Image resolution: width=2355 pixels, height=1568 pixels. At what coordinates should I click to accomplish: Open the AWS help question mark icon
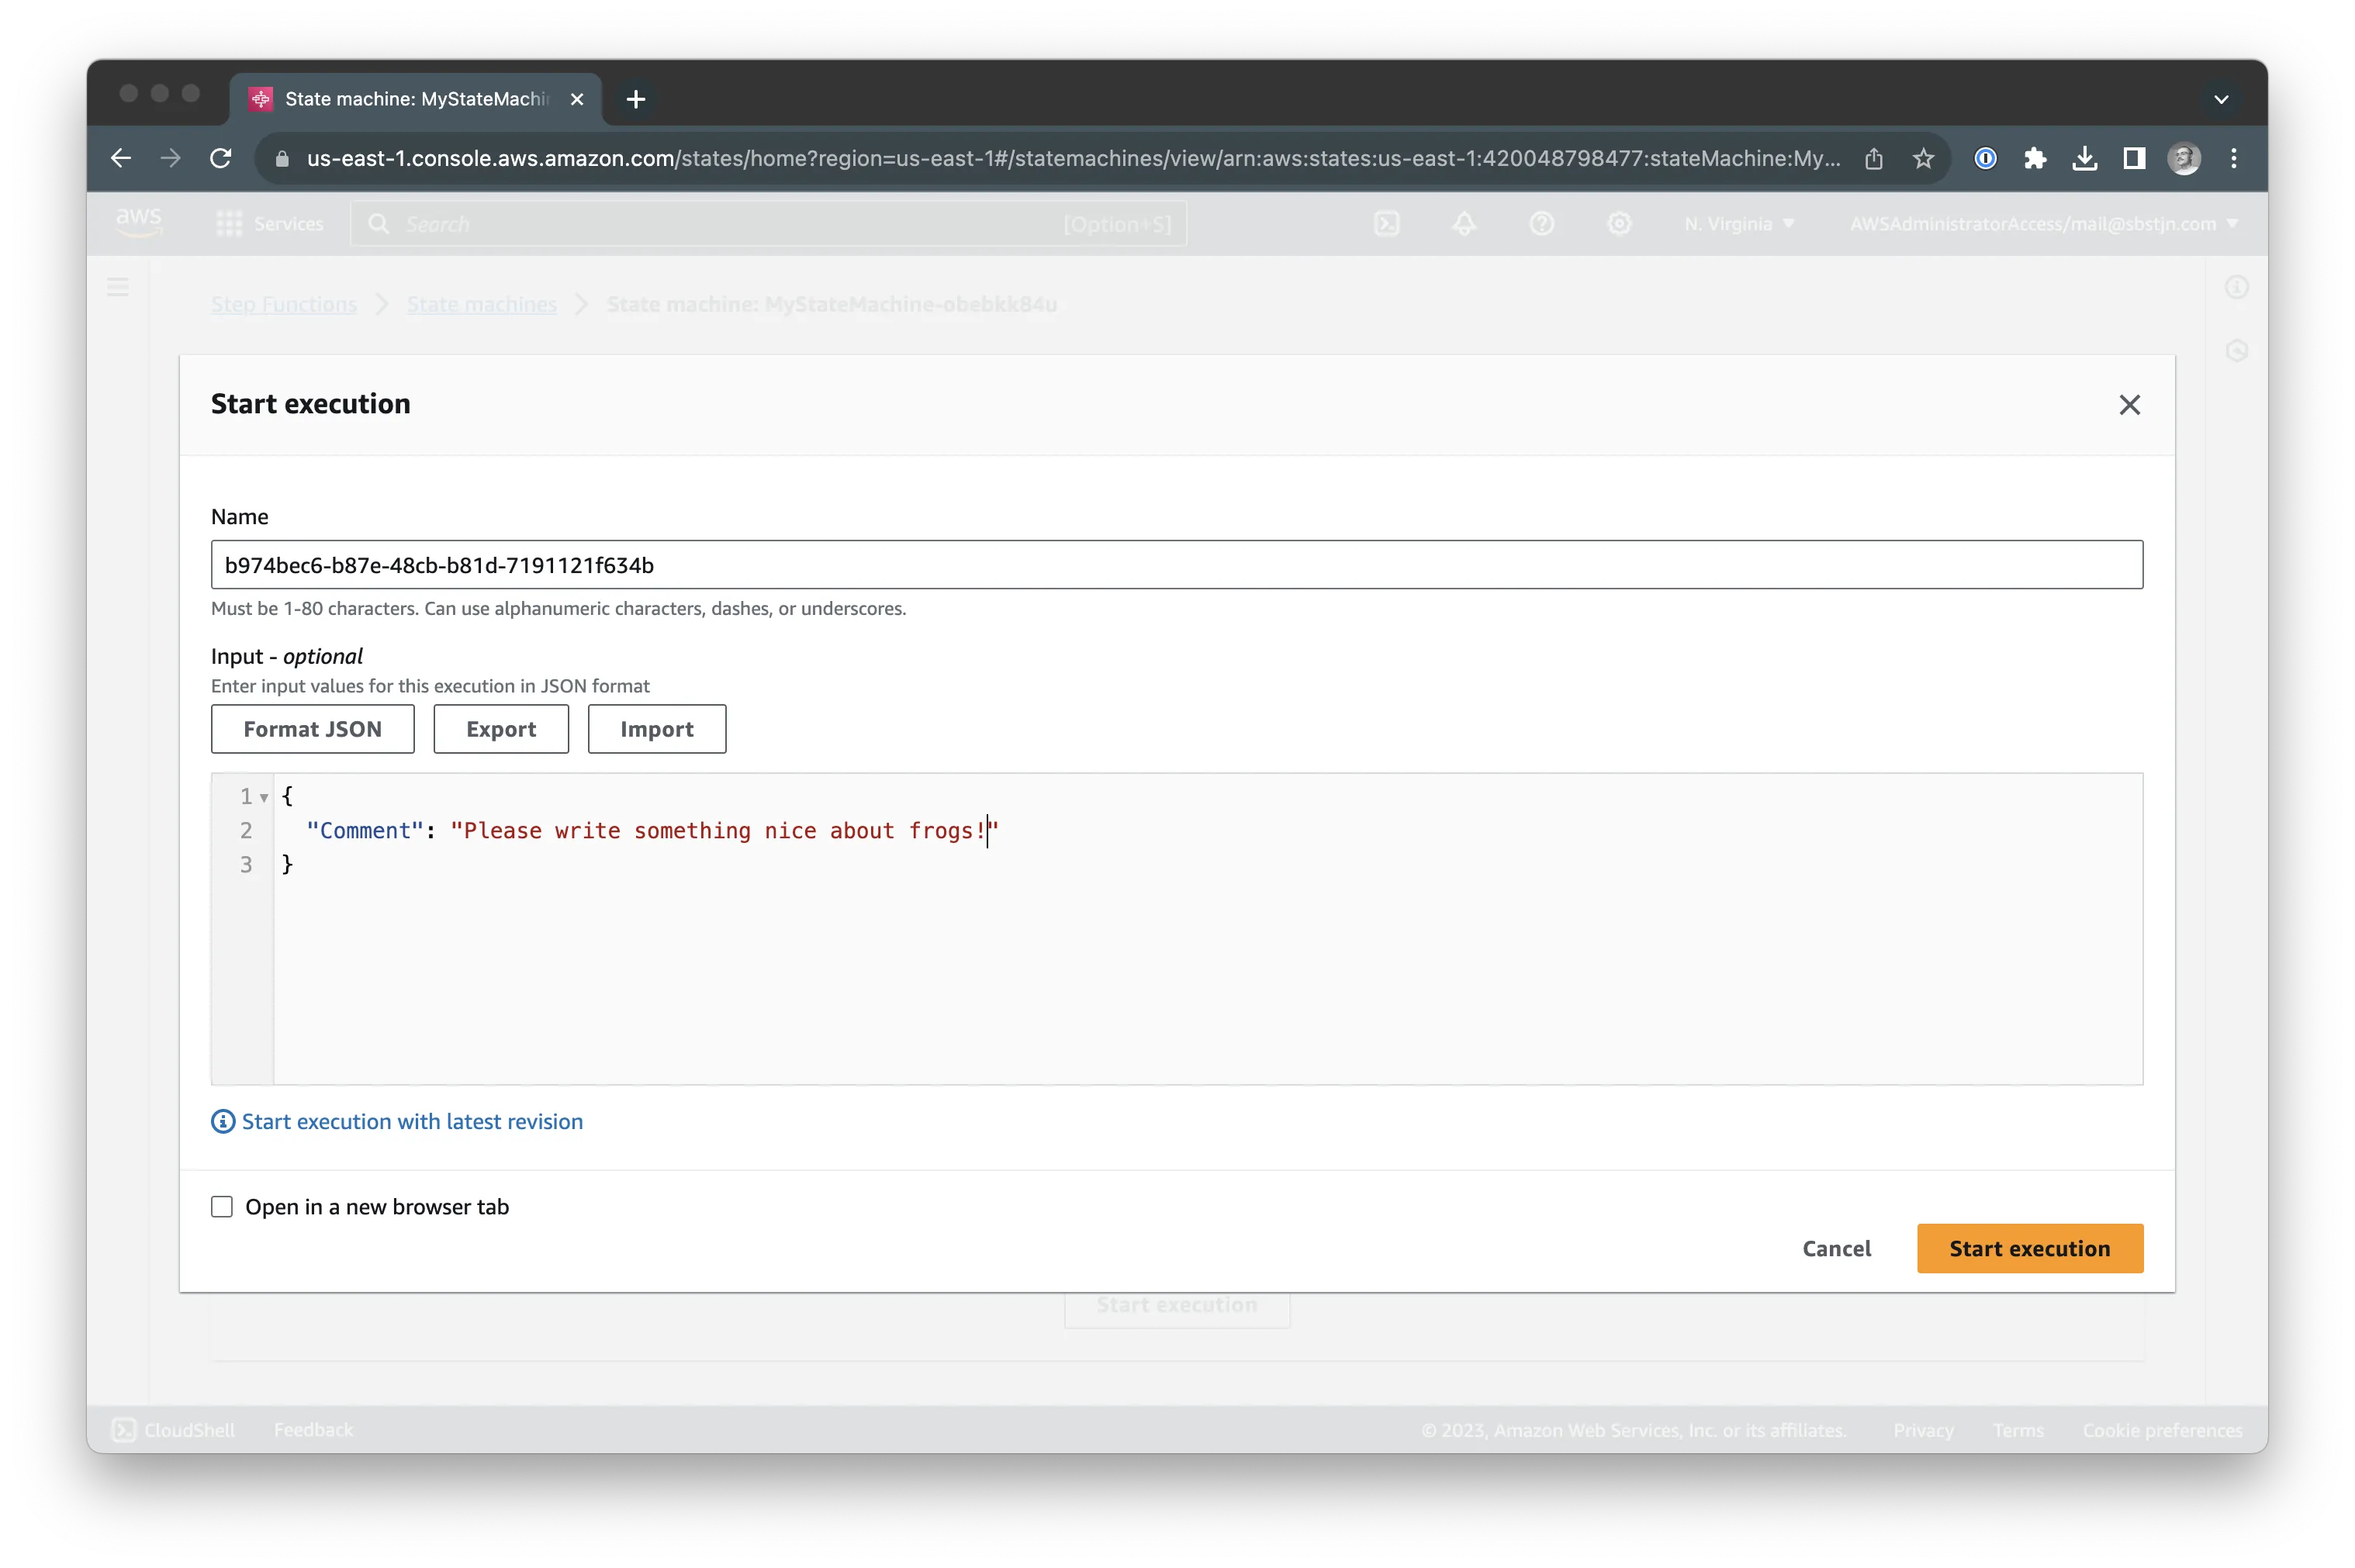1541,223
